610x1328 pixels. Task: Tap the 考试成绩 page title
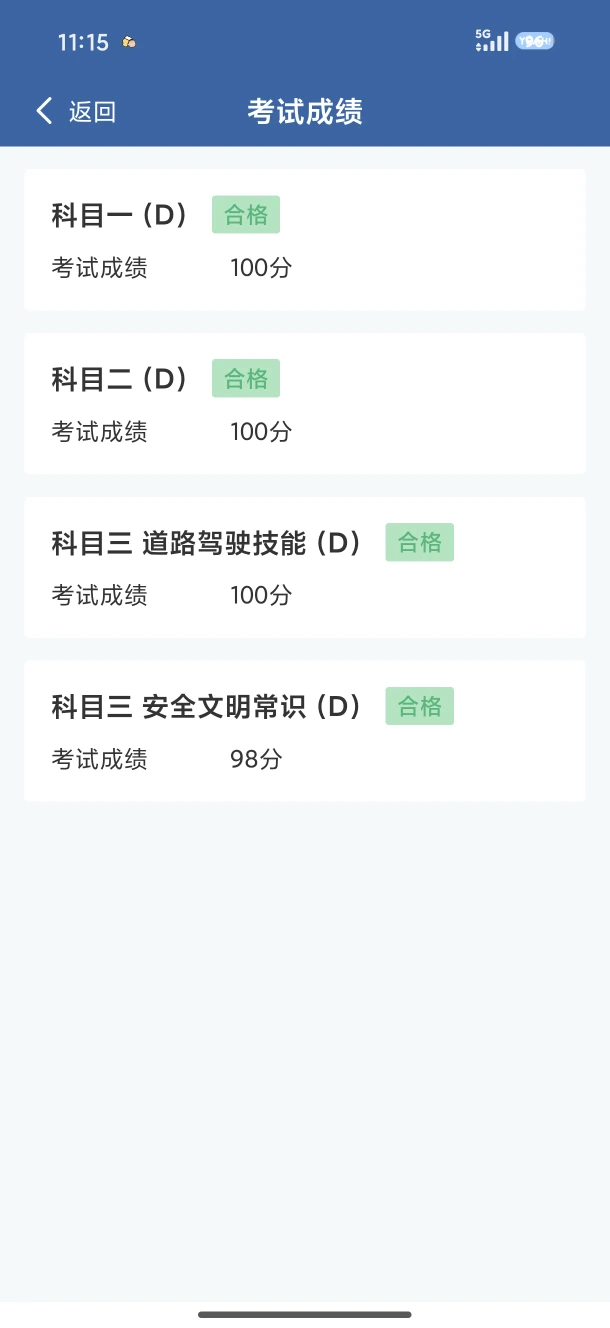click(x=305, y=112)
